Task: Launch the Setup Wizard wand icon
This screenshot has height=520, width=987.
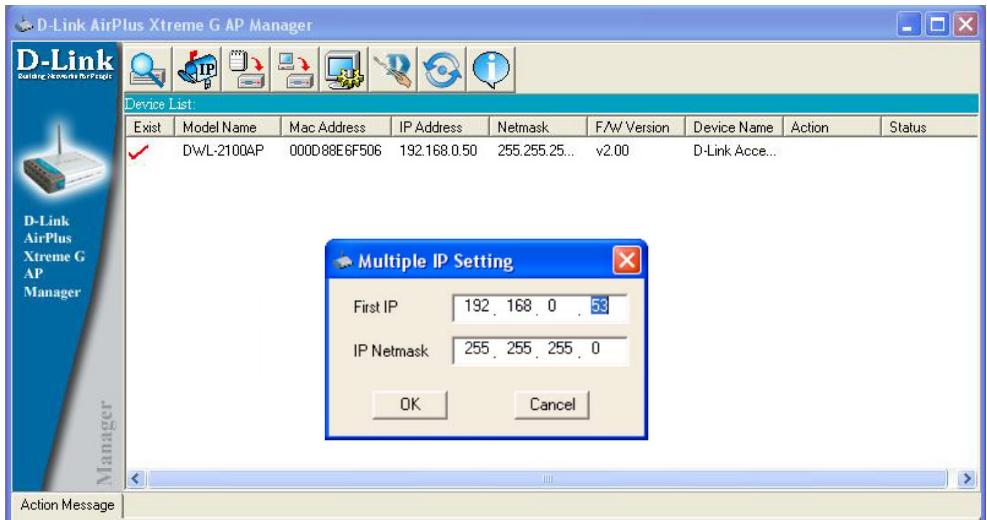Action: click(x=393, y=69)
